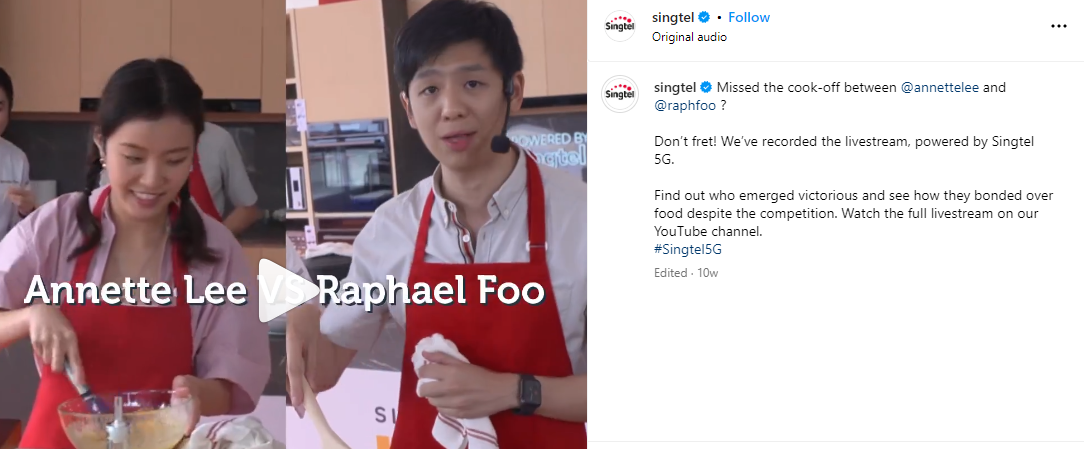Image resolution: width=1084 pixels, height=449 pixels.
Task: Open the three-dots more options menu
Action: pos(1058,26)
